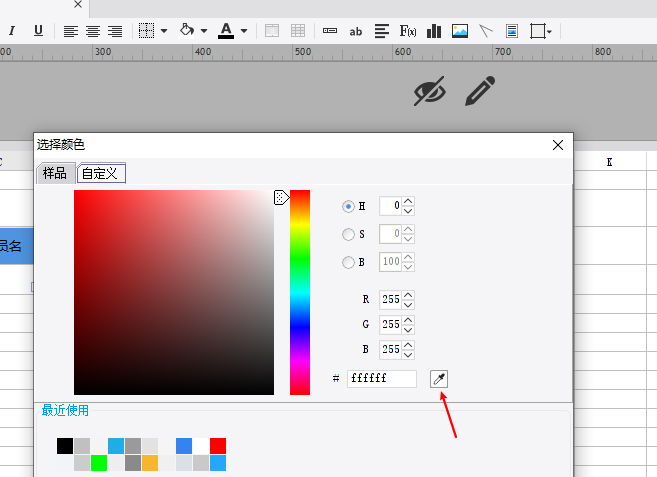657x477 pixels.
Task: Switch to the 样品 tab
Action: [x=55, y=173]
